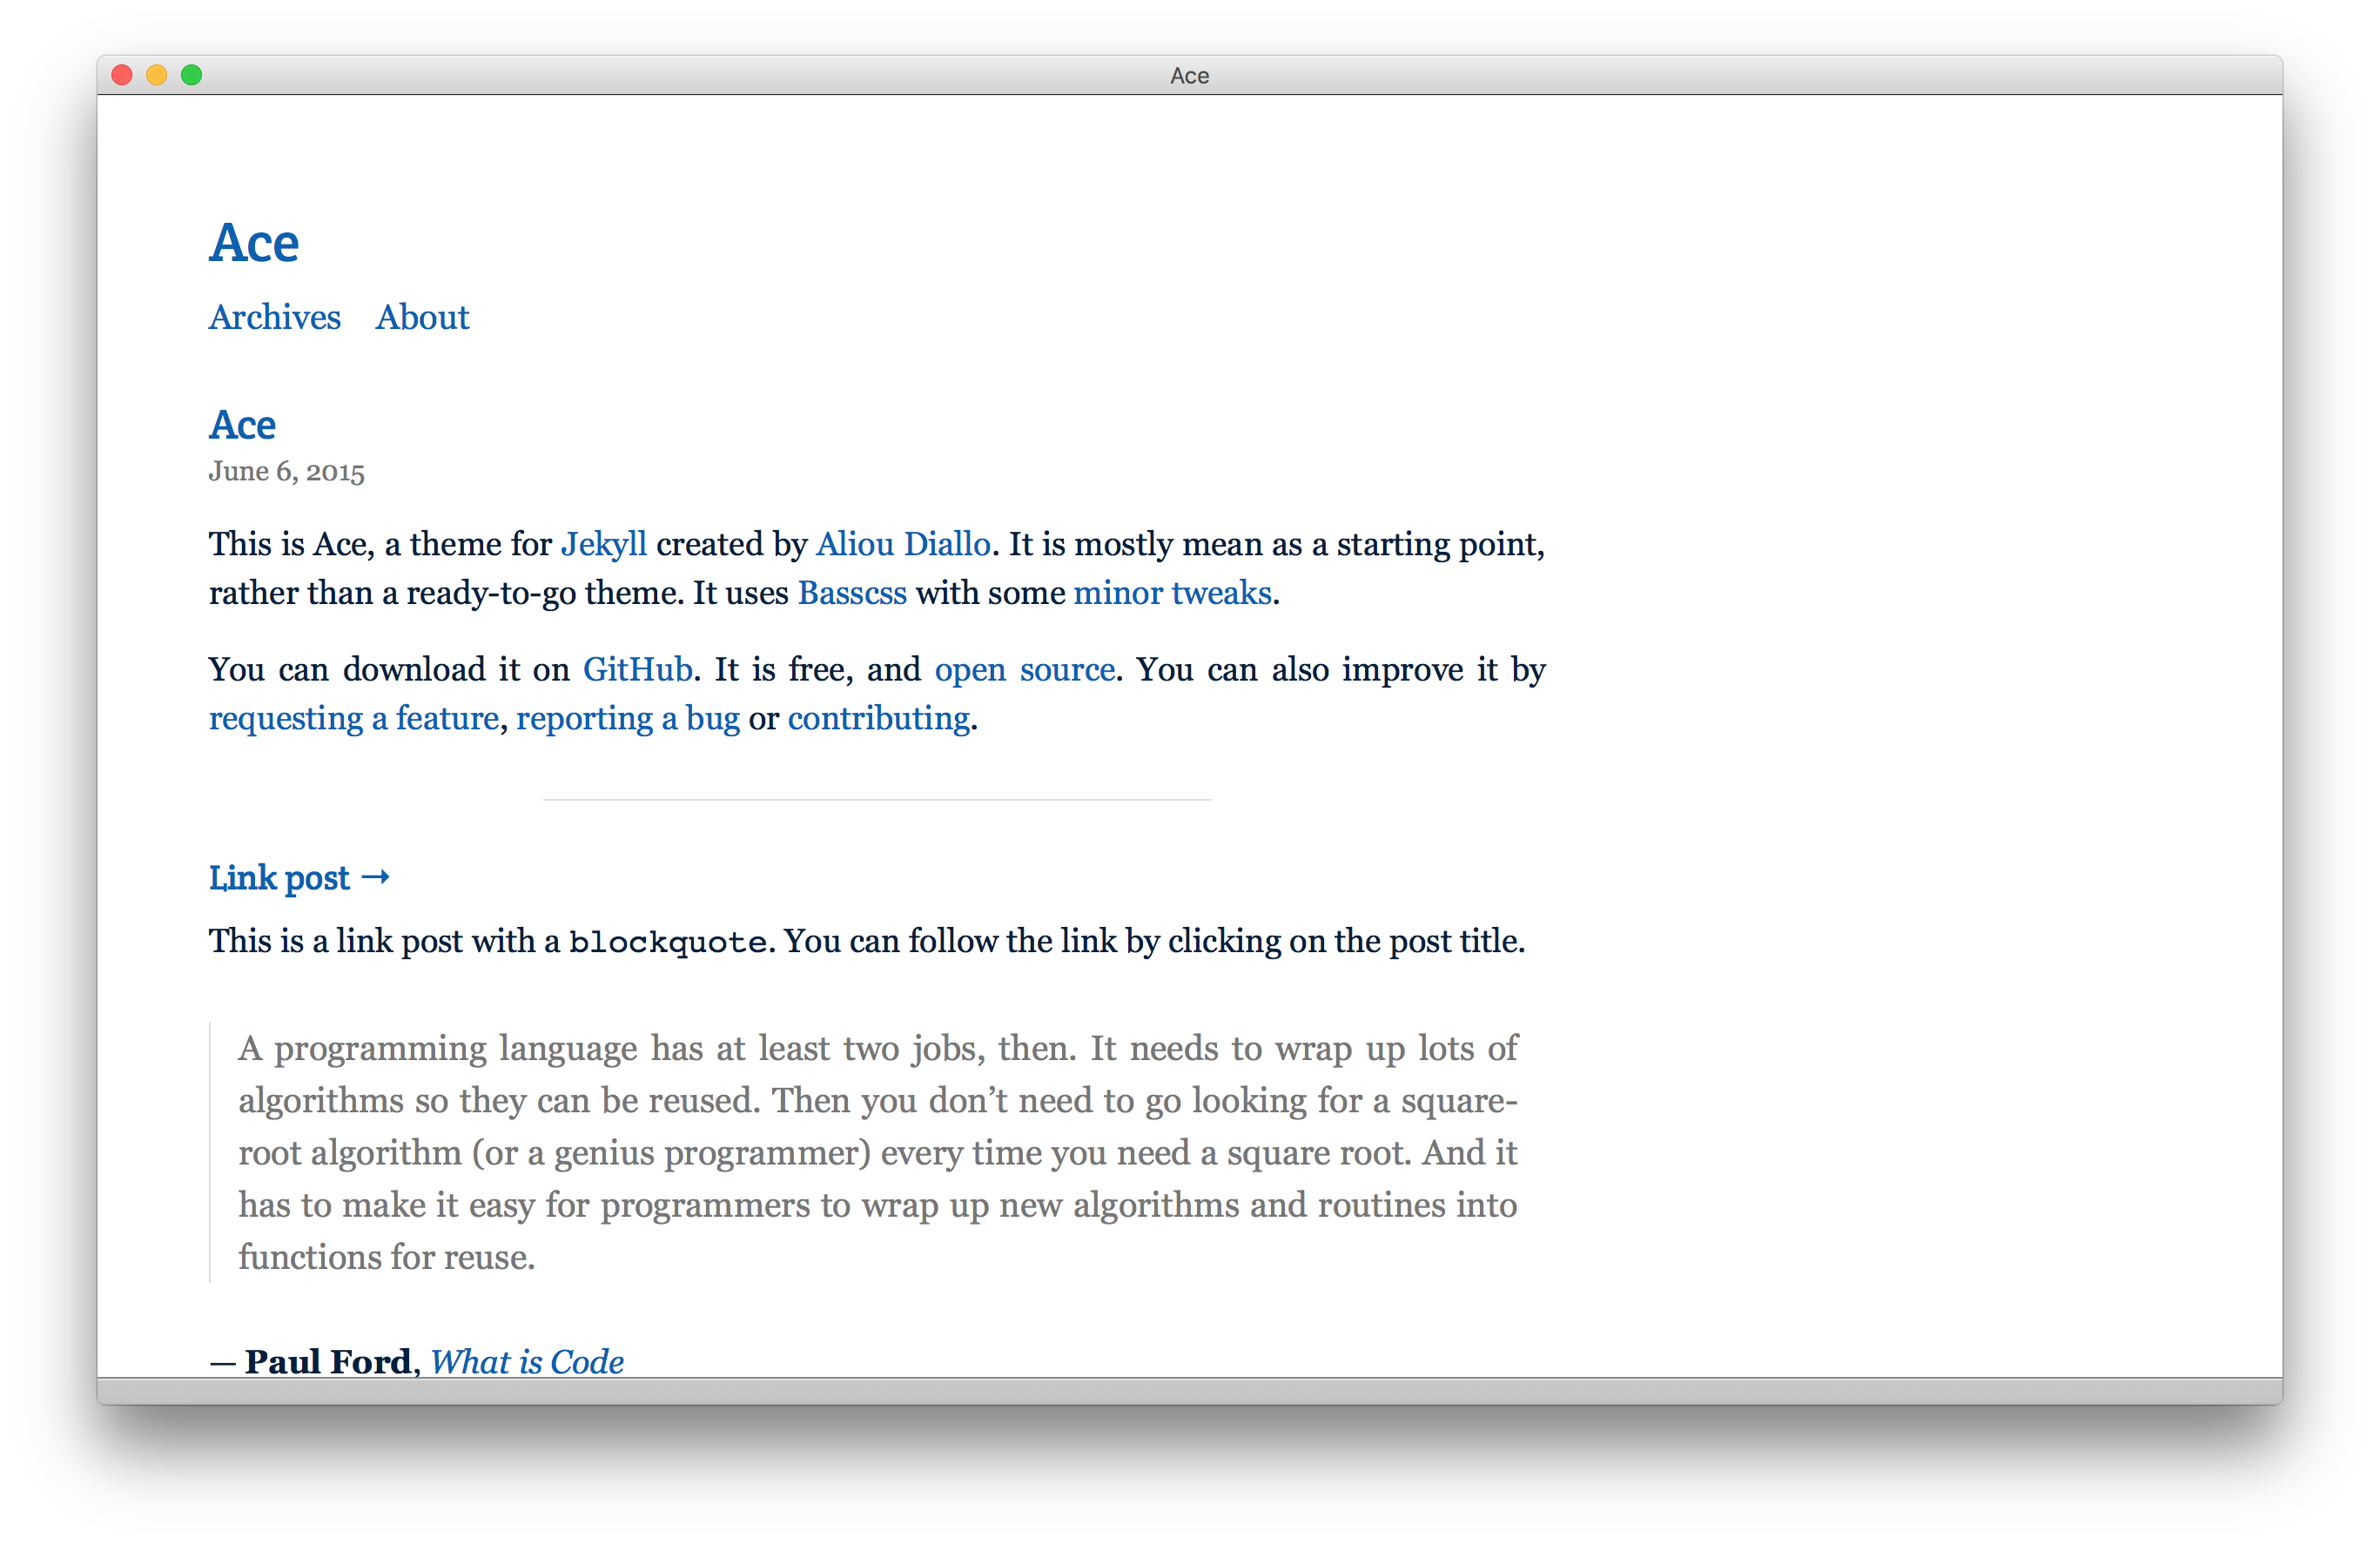Click the red close window button
This screenshot has height=1544, width=2380.
pos(122,75)
